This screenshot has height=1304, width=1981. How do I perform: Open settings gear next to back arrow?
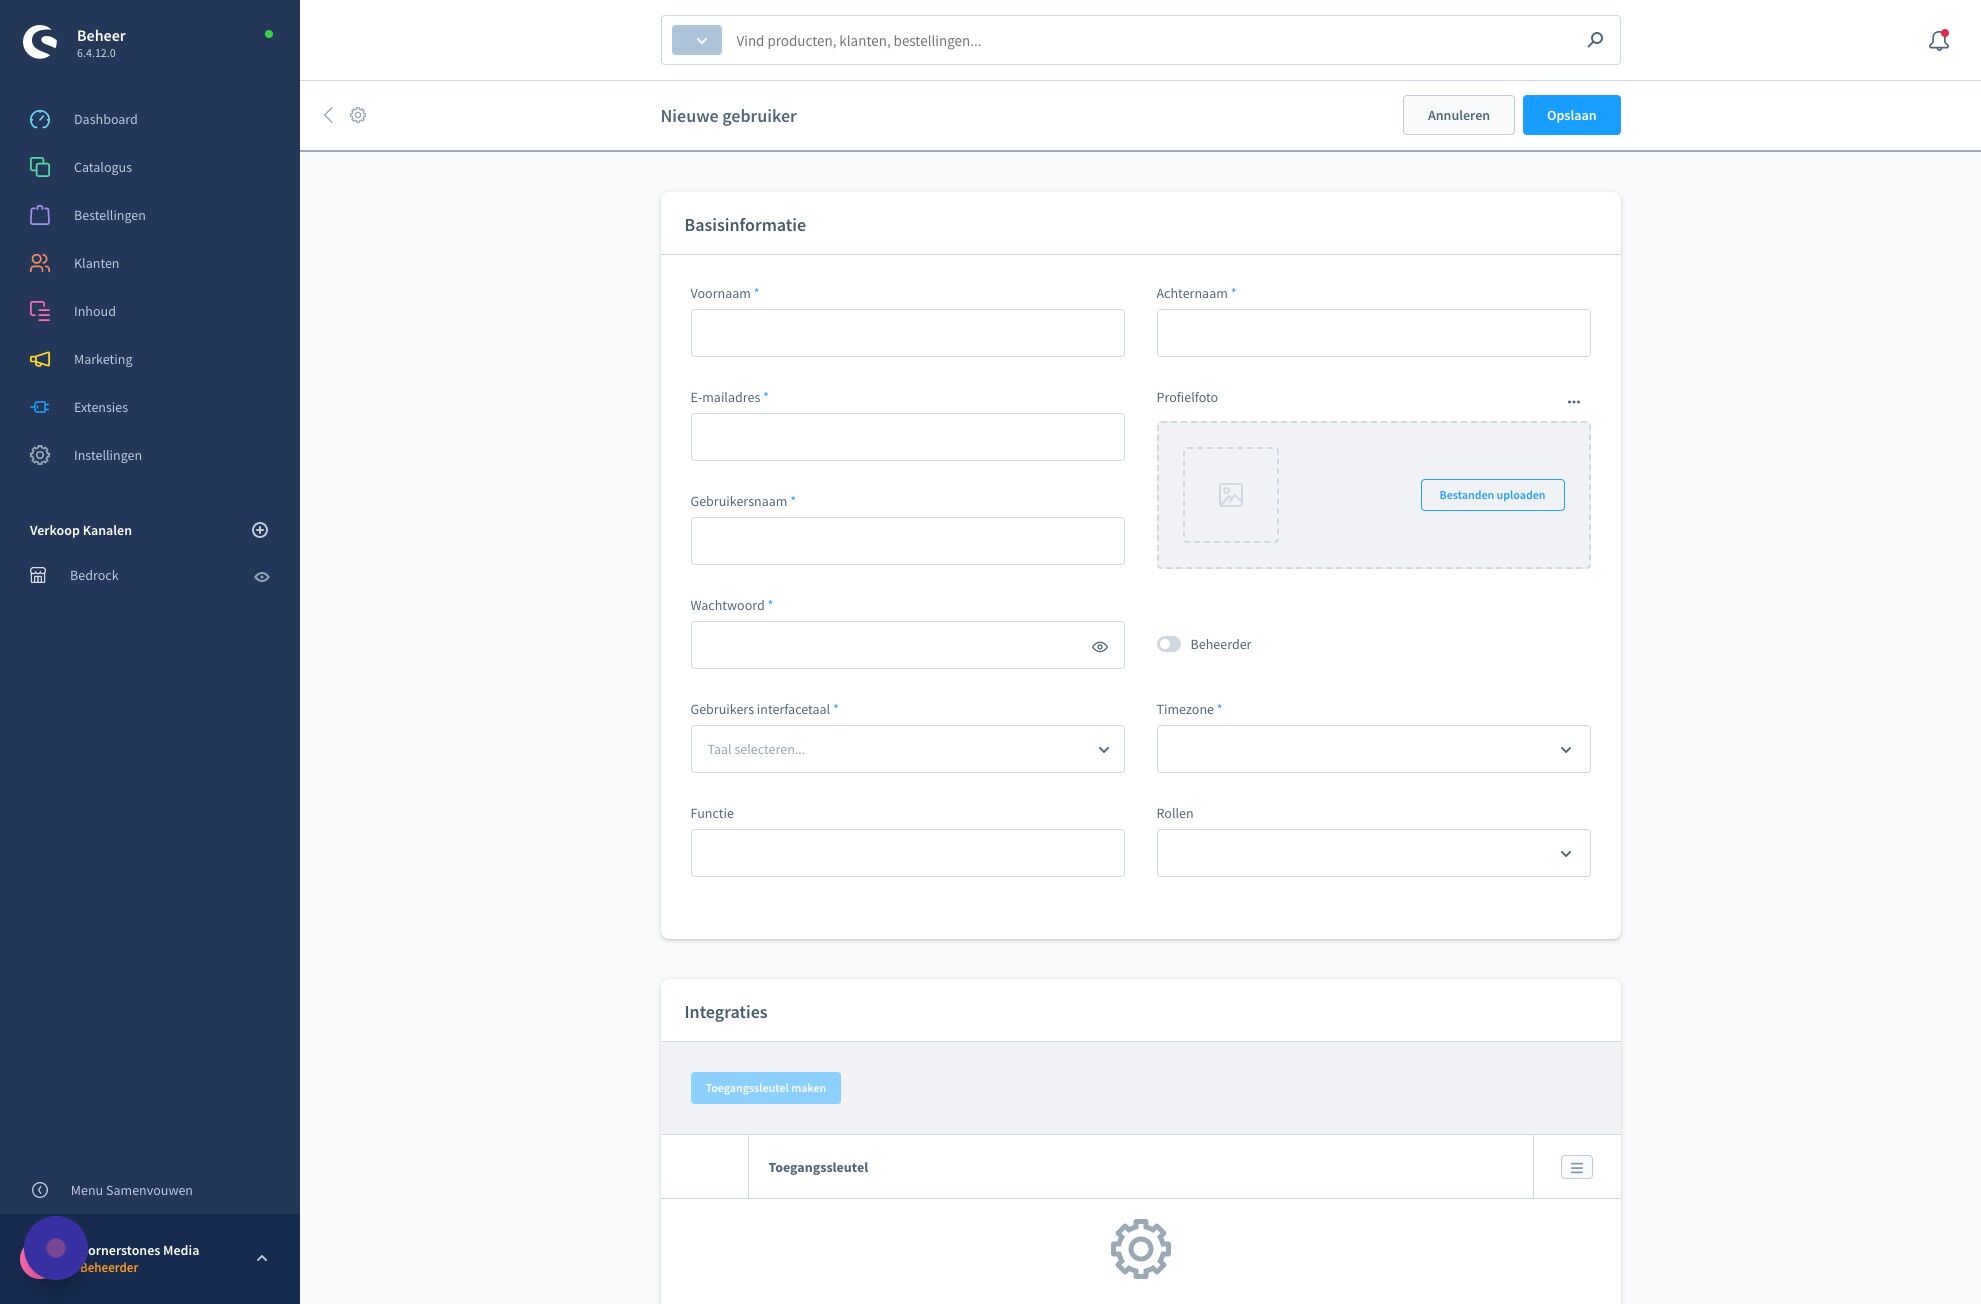(358, 115)
